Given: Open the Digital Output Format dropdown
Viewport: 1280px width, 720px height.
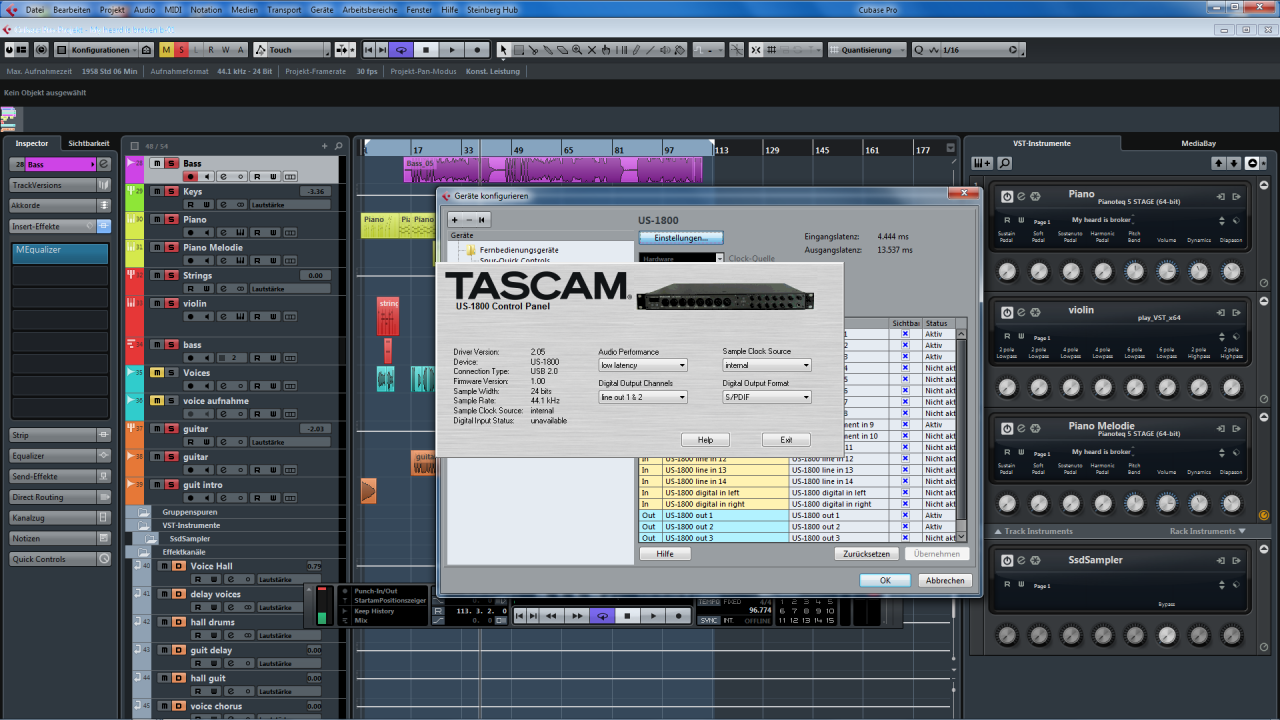Looking at the screenshot, I should click(767, 397).
